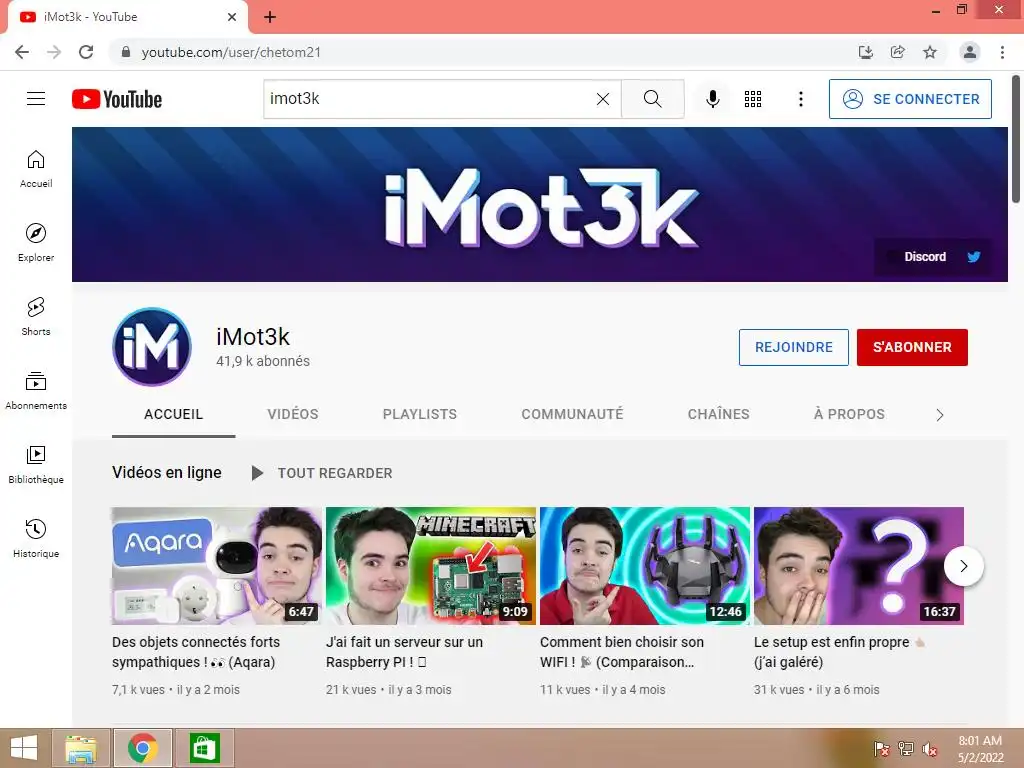Open the Discord link on the banner
Image resolution: width=1024 pixels, height=768 pixels.
[925, 257]
